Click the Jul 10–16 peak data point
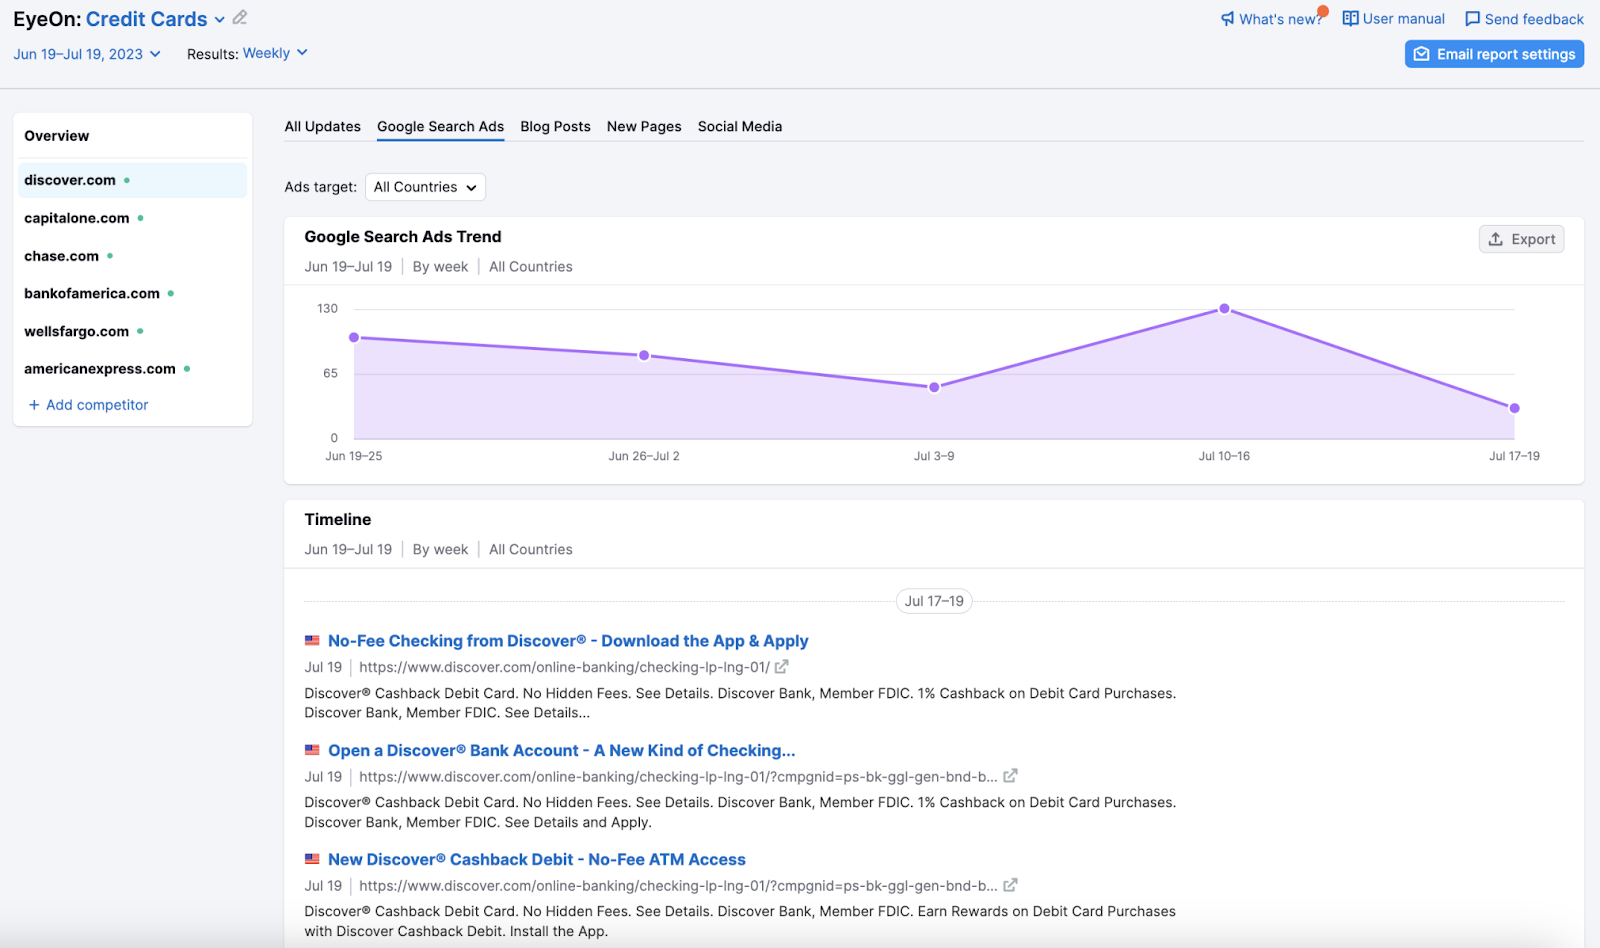 [x=1224, y=309]
